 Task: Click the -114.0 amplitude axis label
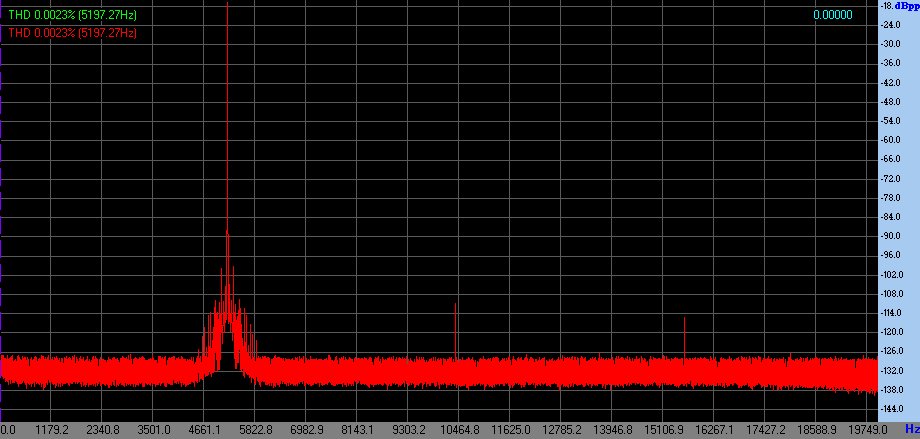click(x=891, y=313)
